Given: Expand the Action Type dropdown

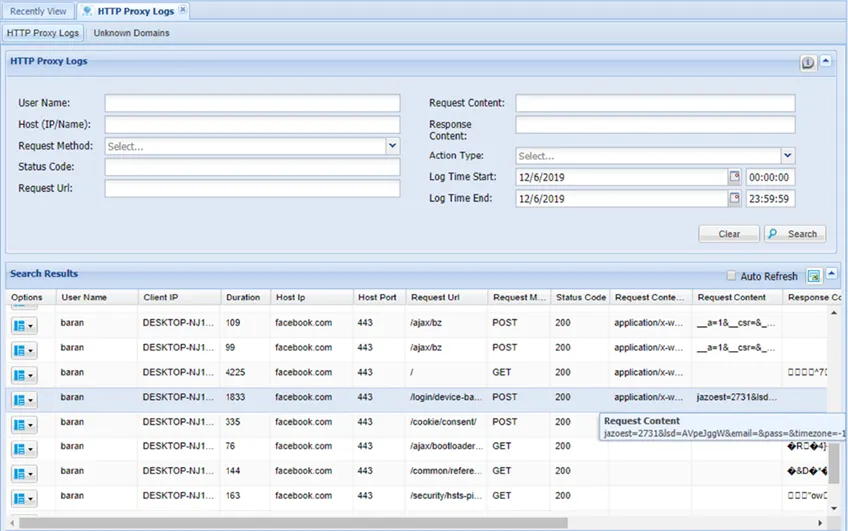Looking at the screenshot, I should point(788,156).
